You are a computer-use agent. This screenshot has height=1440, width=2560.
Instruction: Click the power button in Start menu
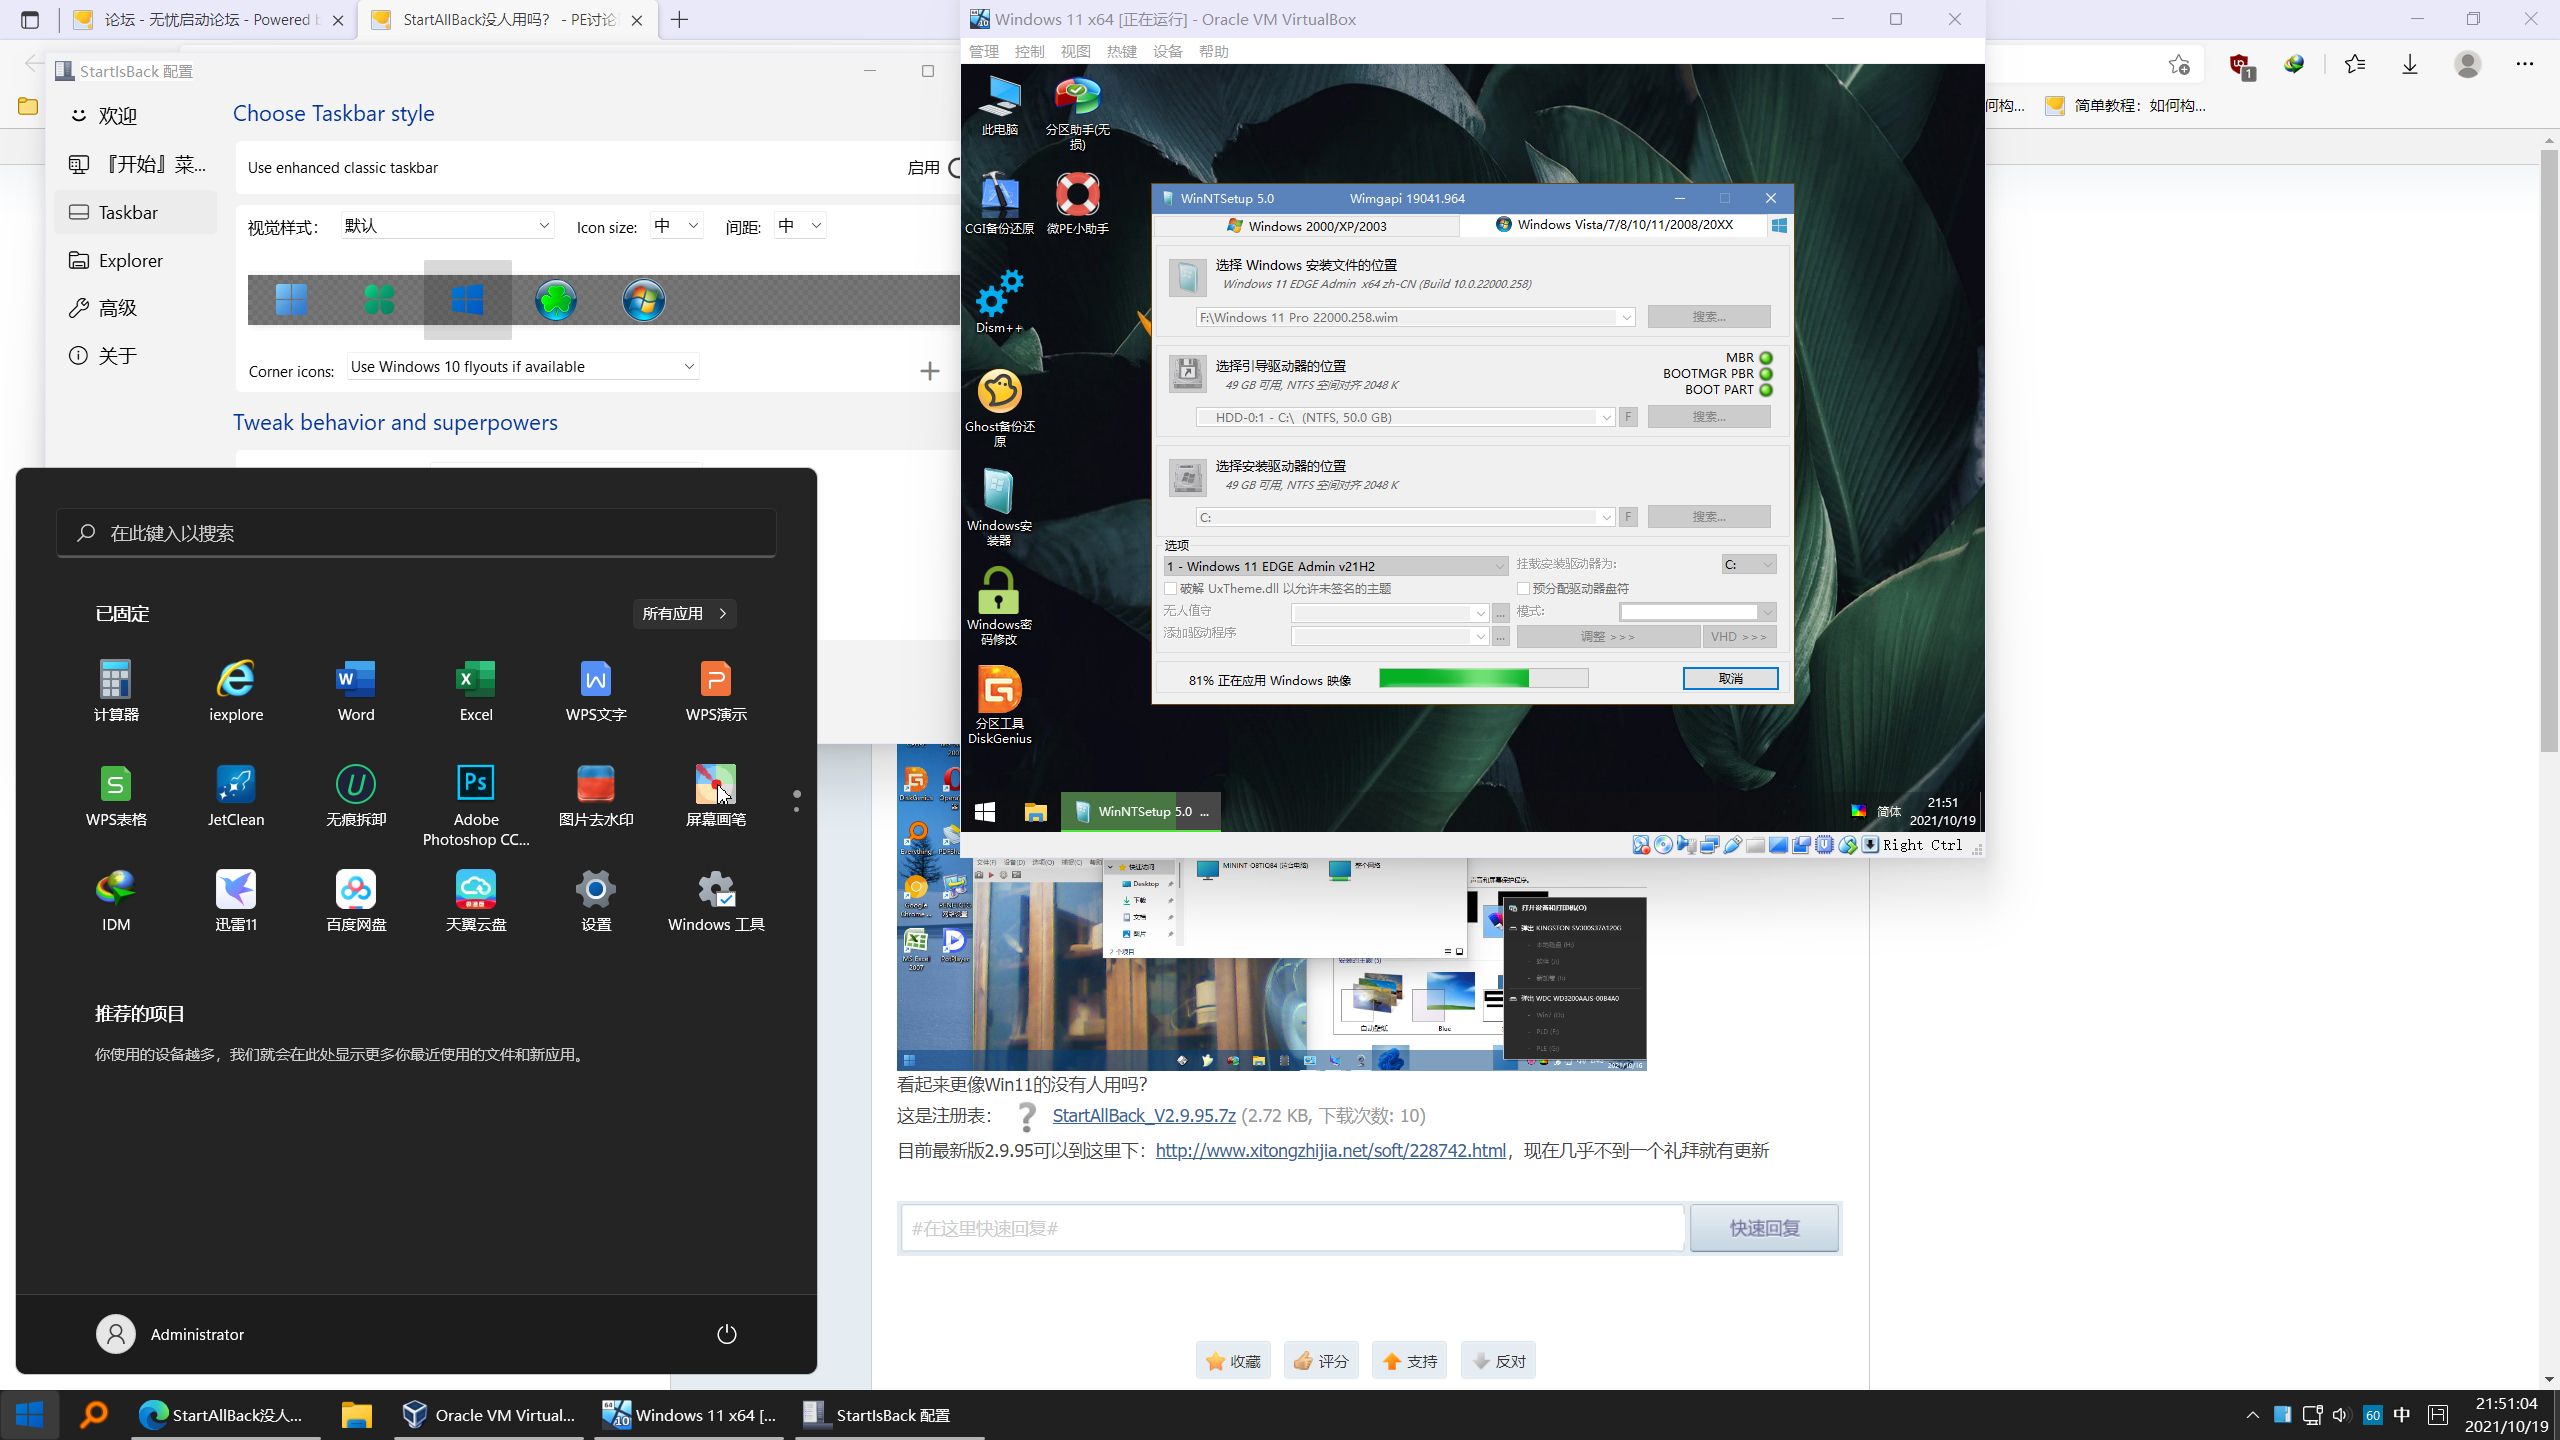coord(727,1334)
